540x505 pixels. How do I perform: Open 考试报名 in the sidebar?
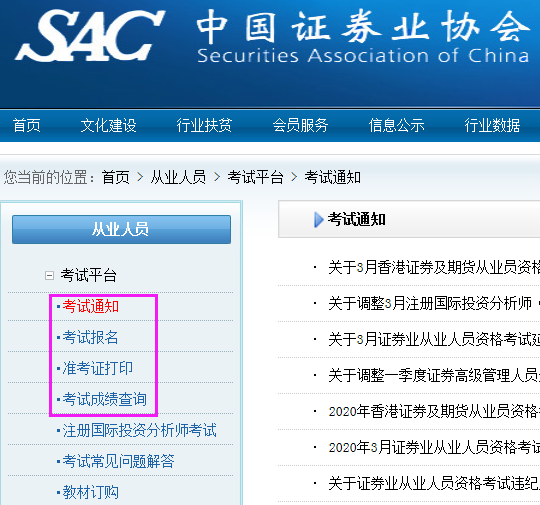(x=91, y=337)
